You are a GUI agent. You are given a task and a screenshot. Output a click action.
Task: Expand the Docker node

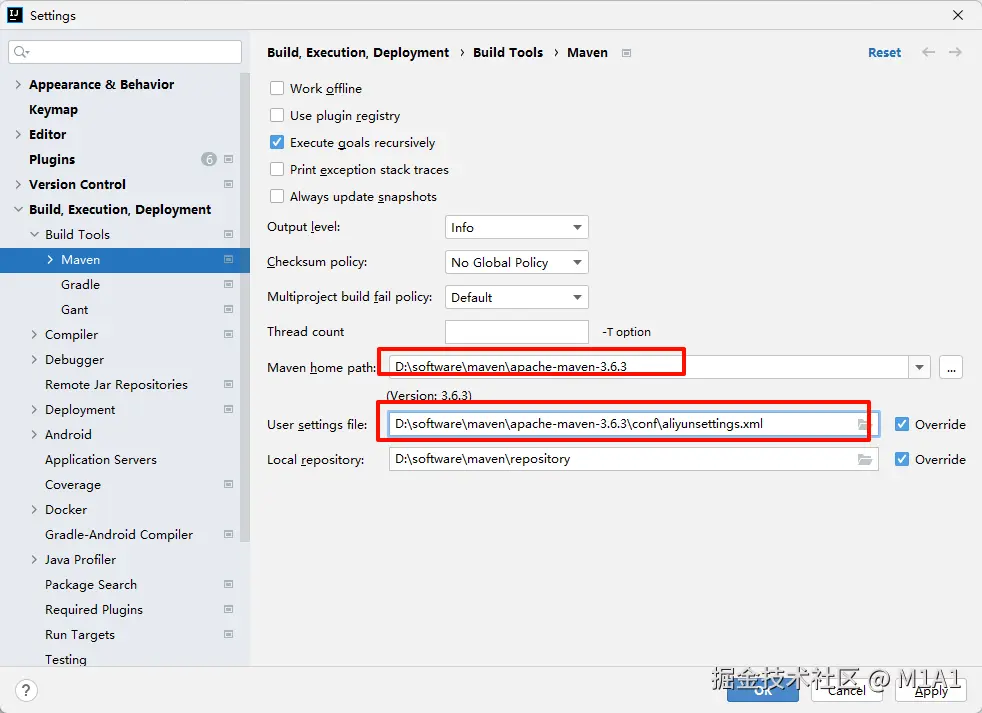34,509
